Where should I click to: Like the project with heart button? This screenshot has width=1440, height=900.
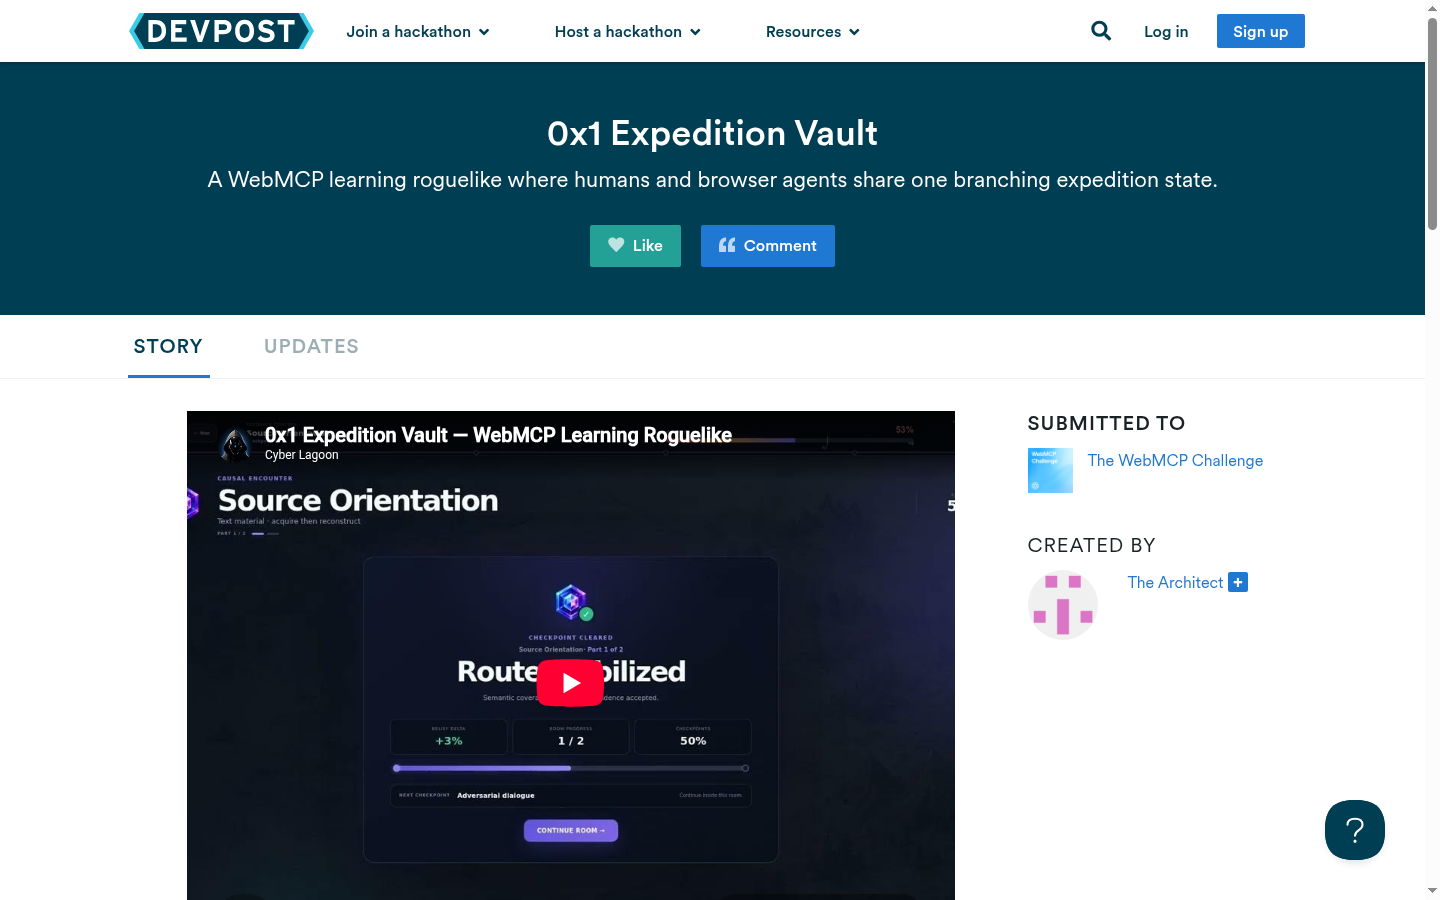point(635,246)
